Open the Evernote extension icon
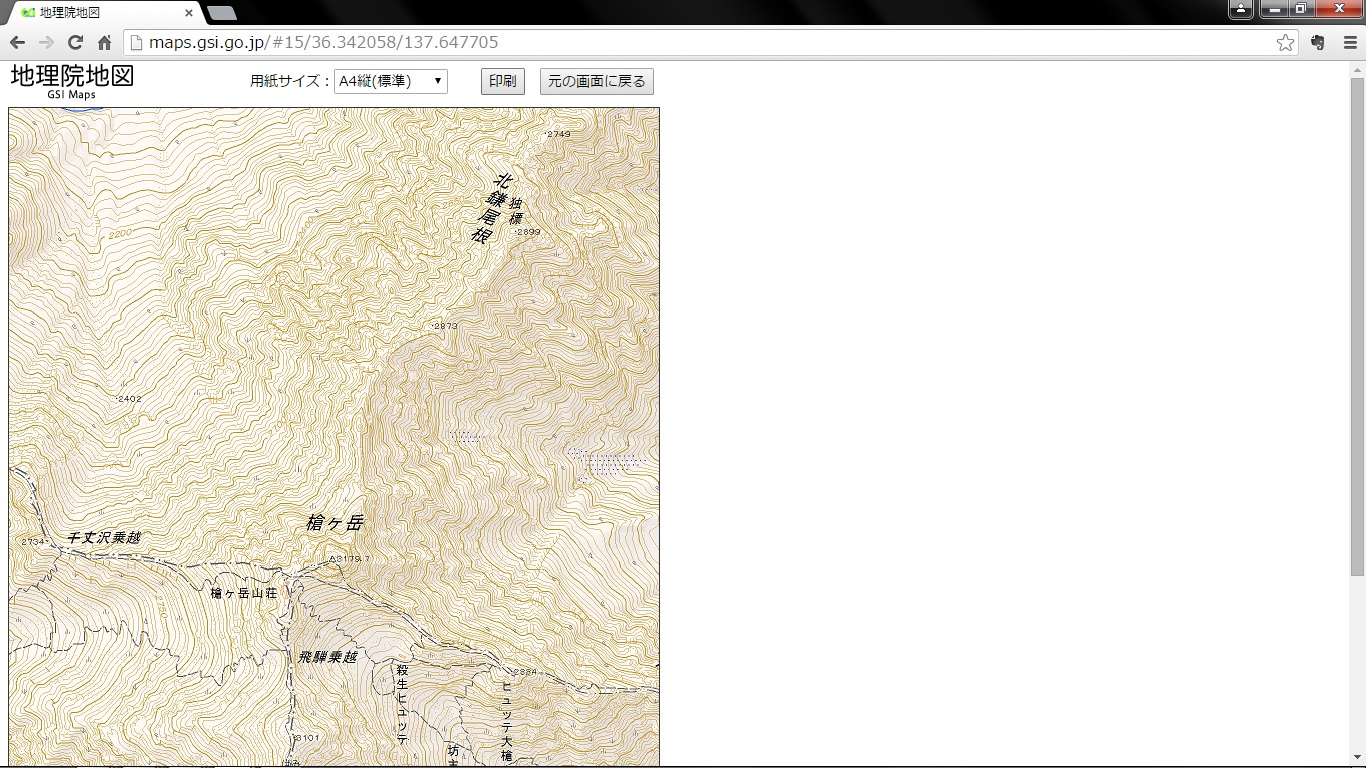This screenshot has width=1366, height=768. (1318, 43)
